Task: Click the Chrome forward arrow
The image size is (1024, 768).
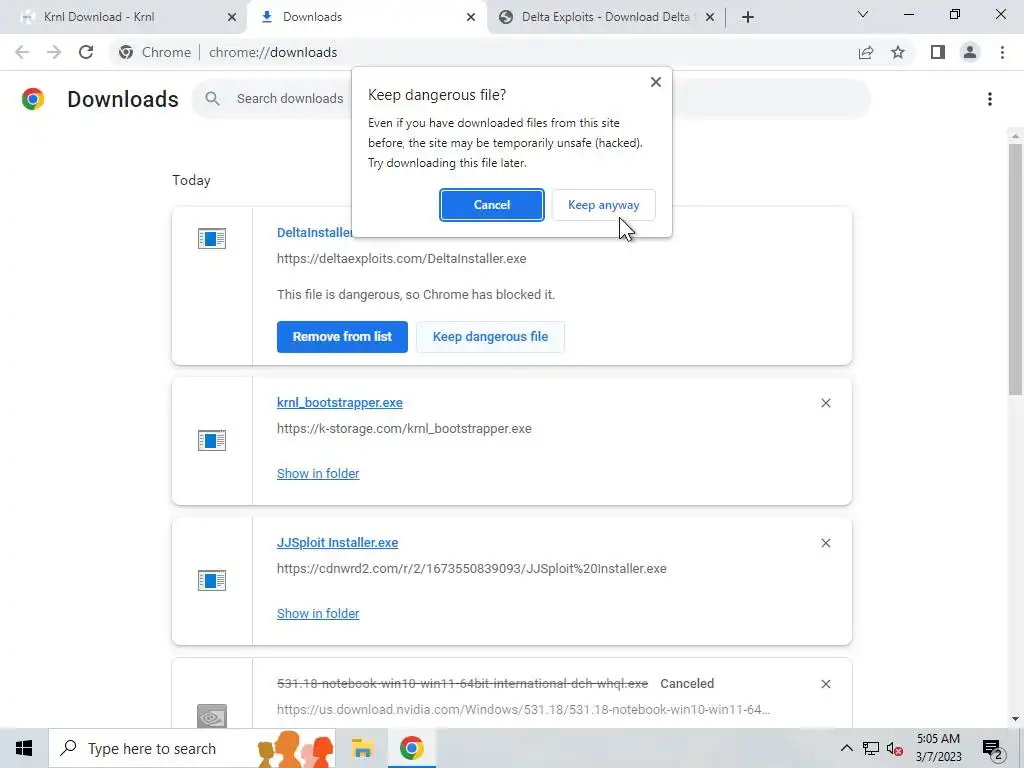Action: (x=54, y=52)
